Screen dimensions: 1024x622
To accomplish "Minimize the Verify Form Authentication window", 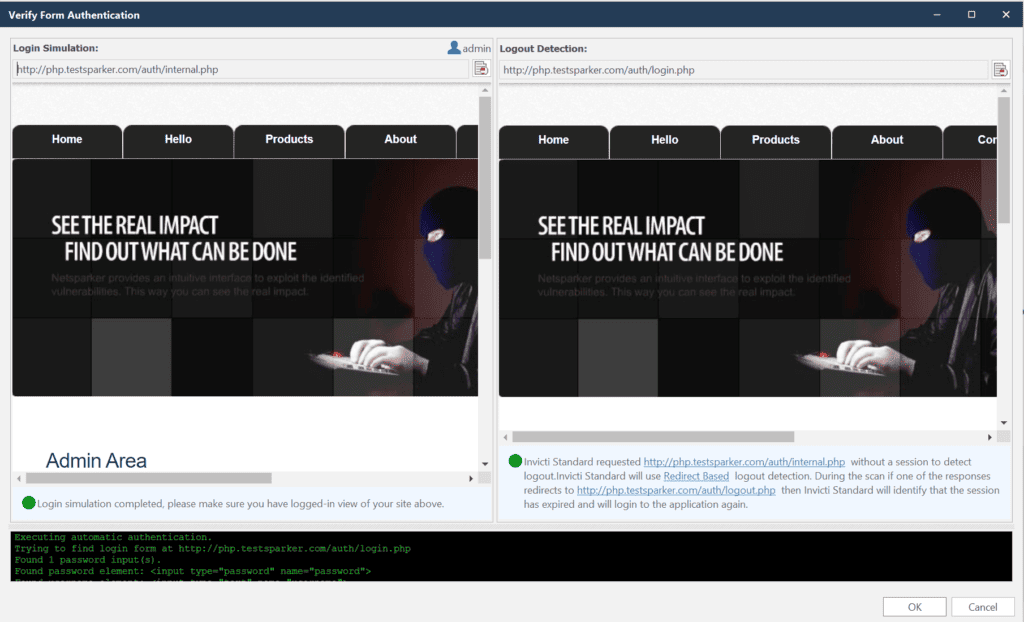I will coord(936,14).
